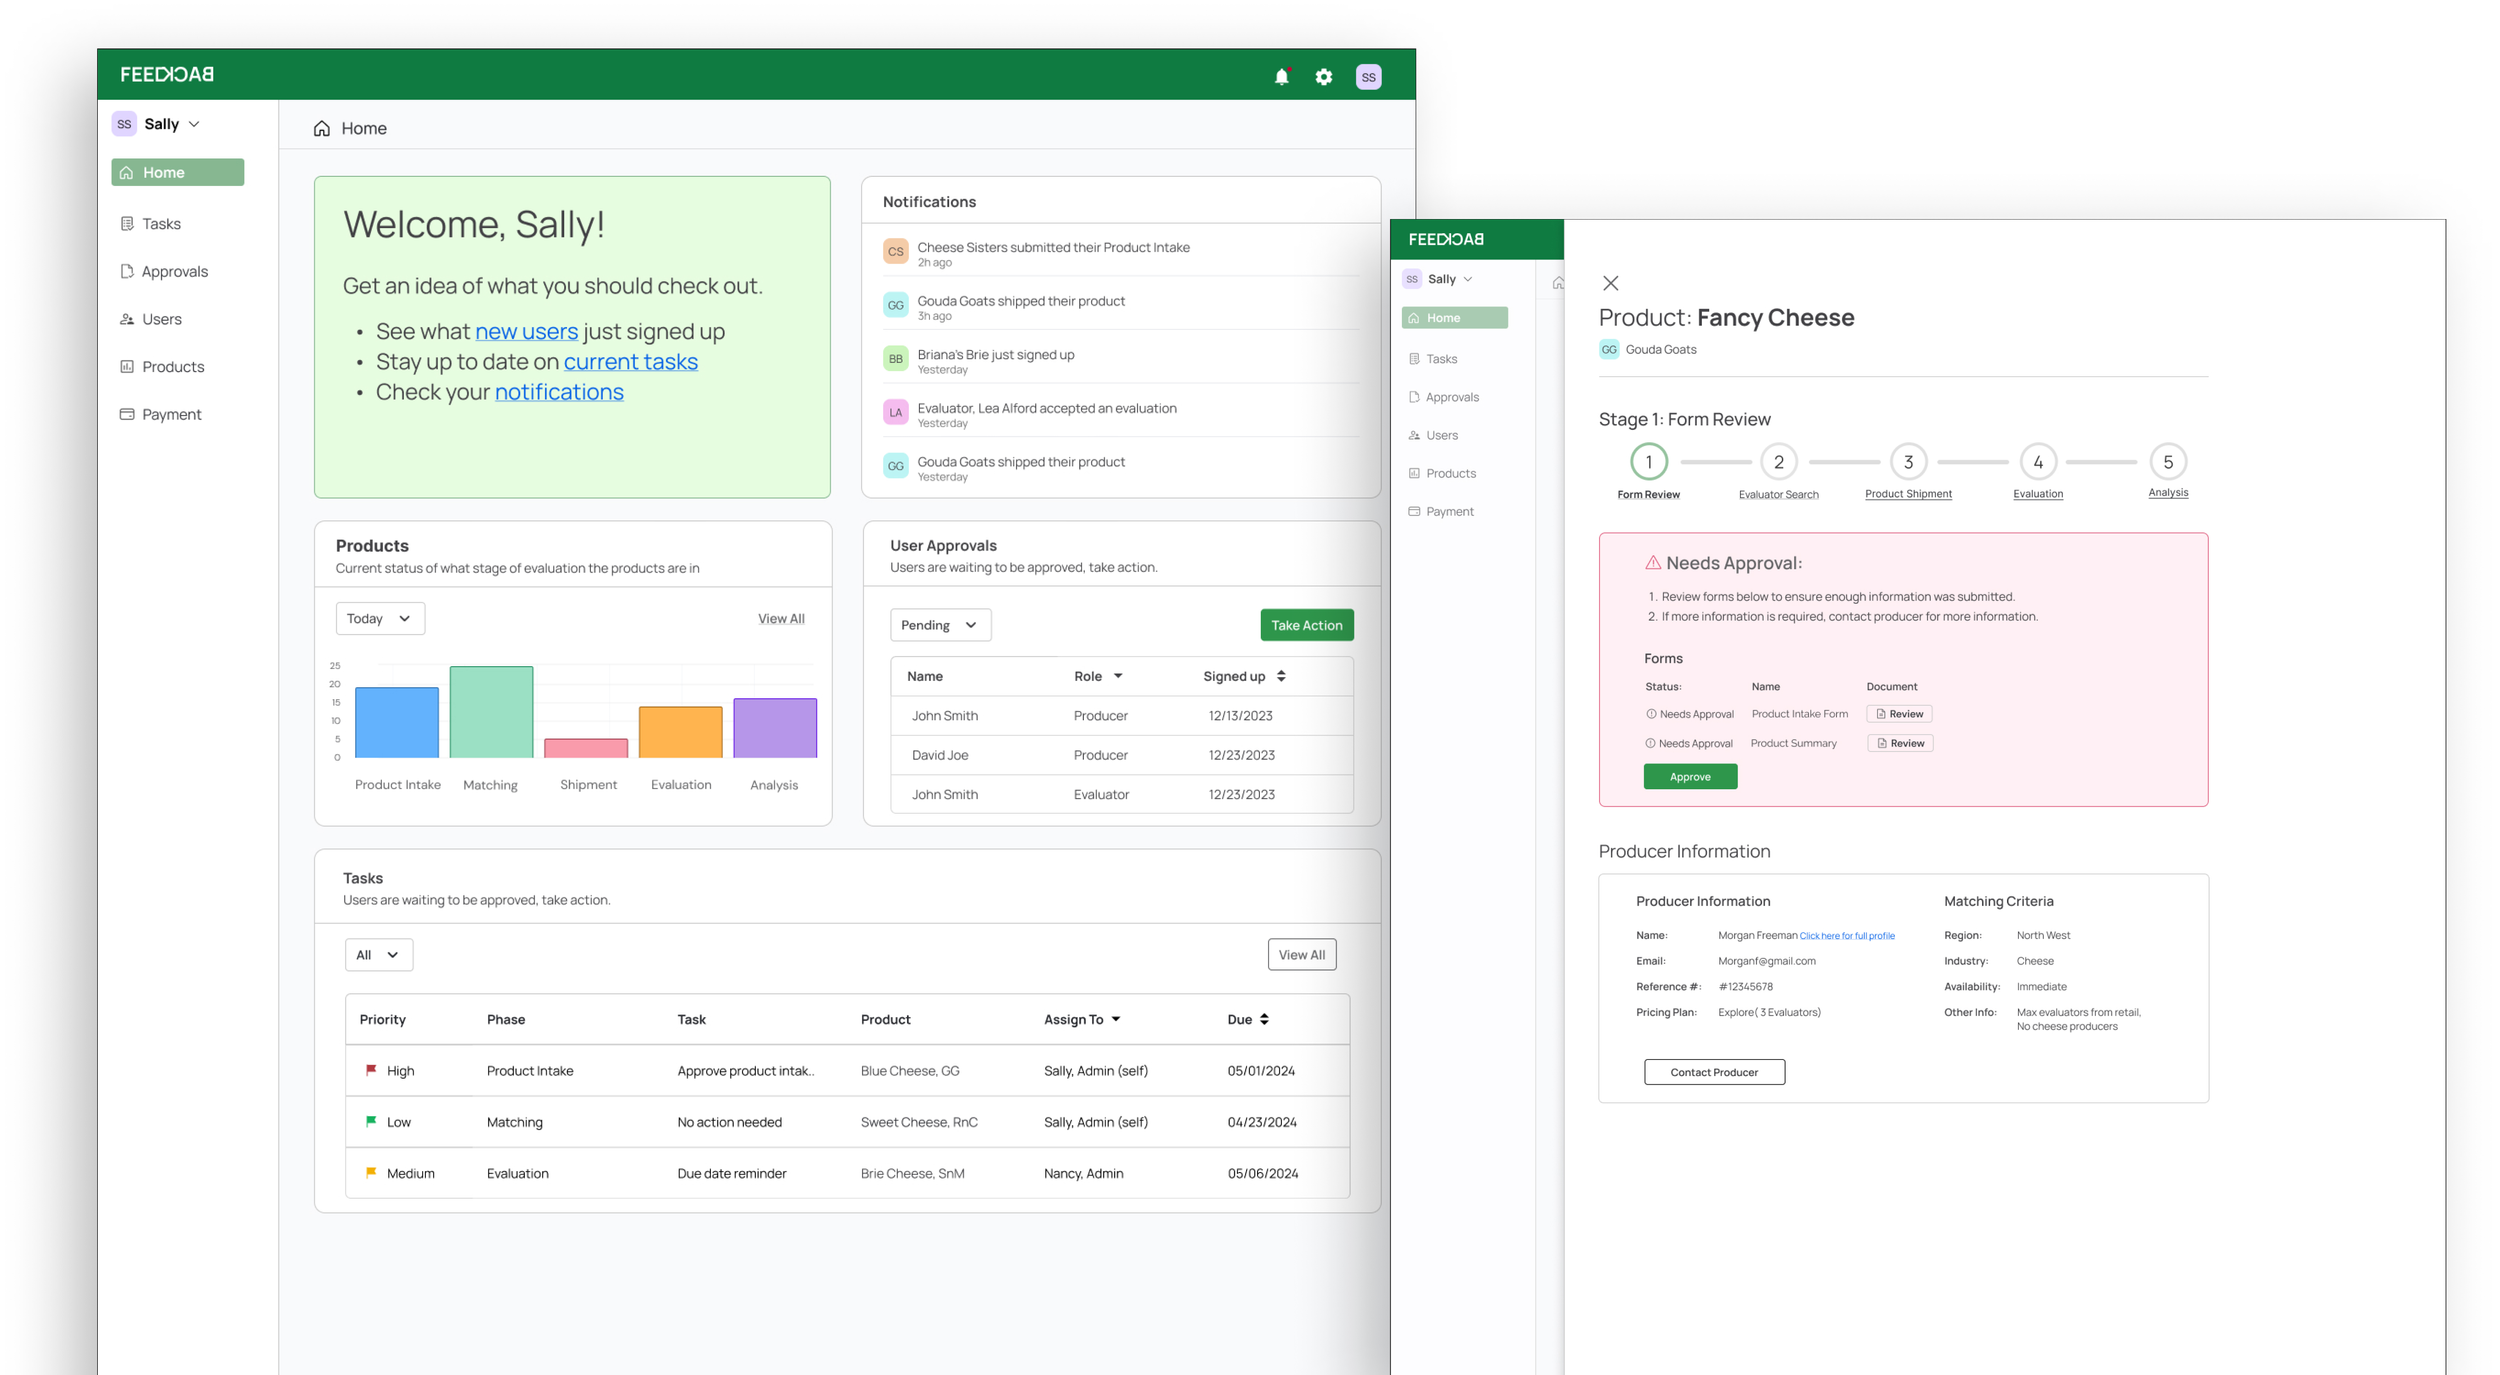Click the purple Analysis bar in chart
Image resolution: width=2500 pixels, height=1375 pixels.
(x=775, y=728)
